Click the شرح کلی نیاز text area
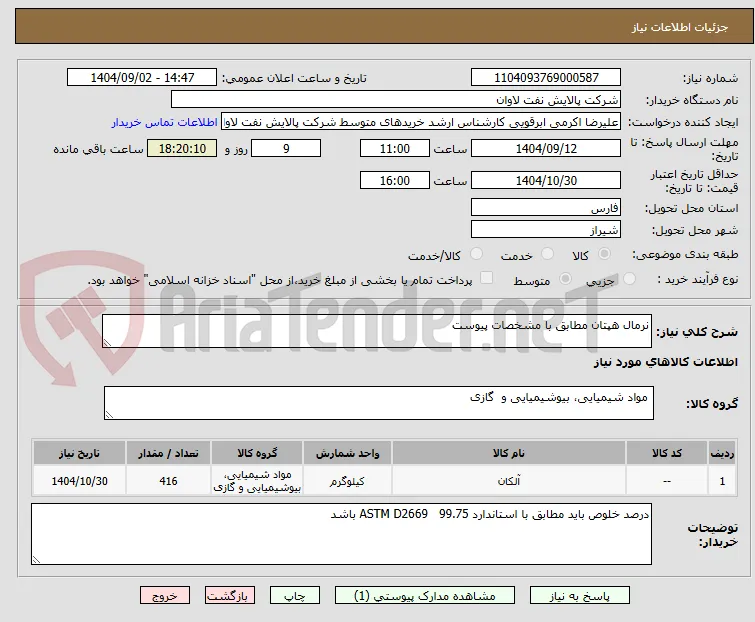This screenshot has height=622, width=755. click(377, 331)
